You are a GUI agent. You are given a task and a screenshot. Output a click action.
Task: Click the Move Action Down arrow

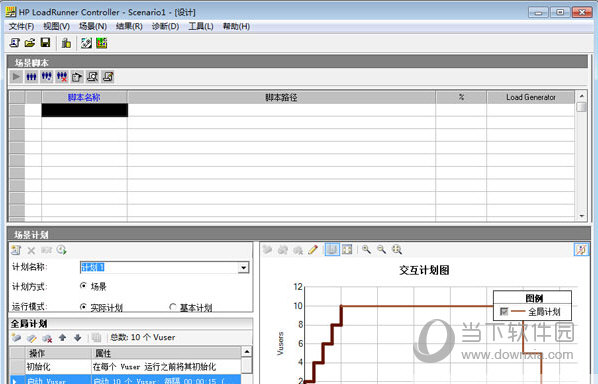click(77, 337)
